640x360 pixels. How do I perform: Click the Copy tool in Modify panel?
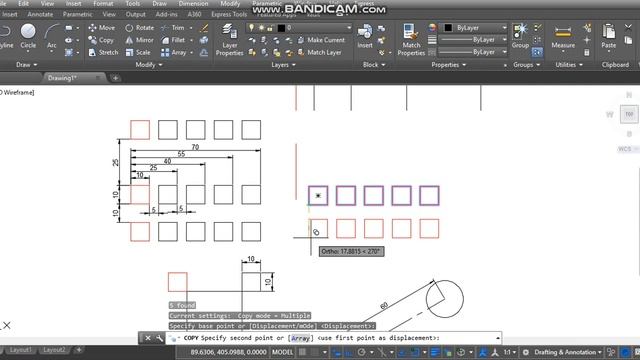[x=101, y=40]
